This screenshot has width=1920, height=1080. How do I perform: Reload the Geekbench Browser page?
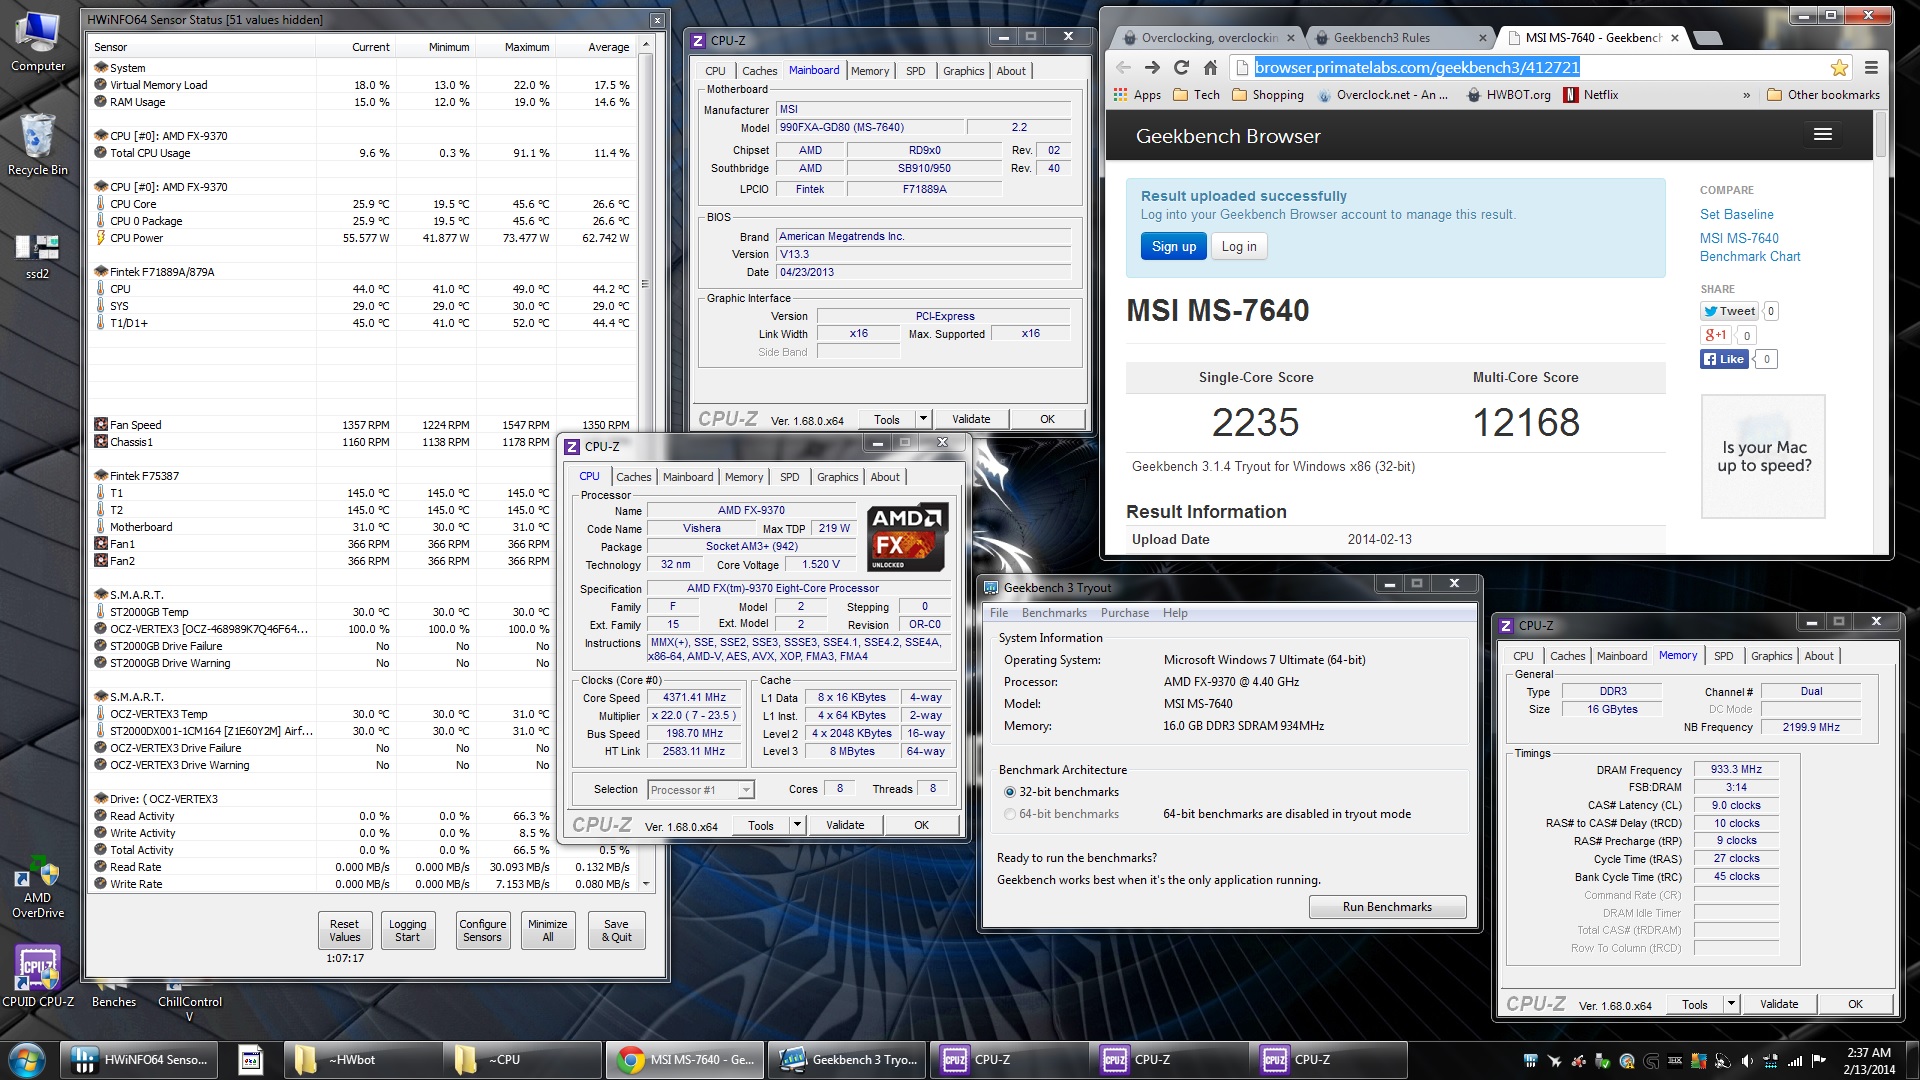[x=1181, y=67]
